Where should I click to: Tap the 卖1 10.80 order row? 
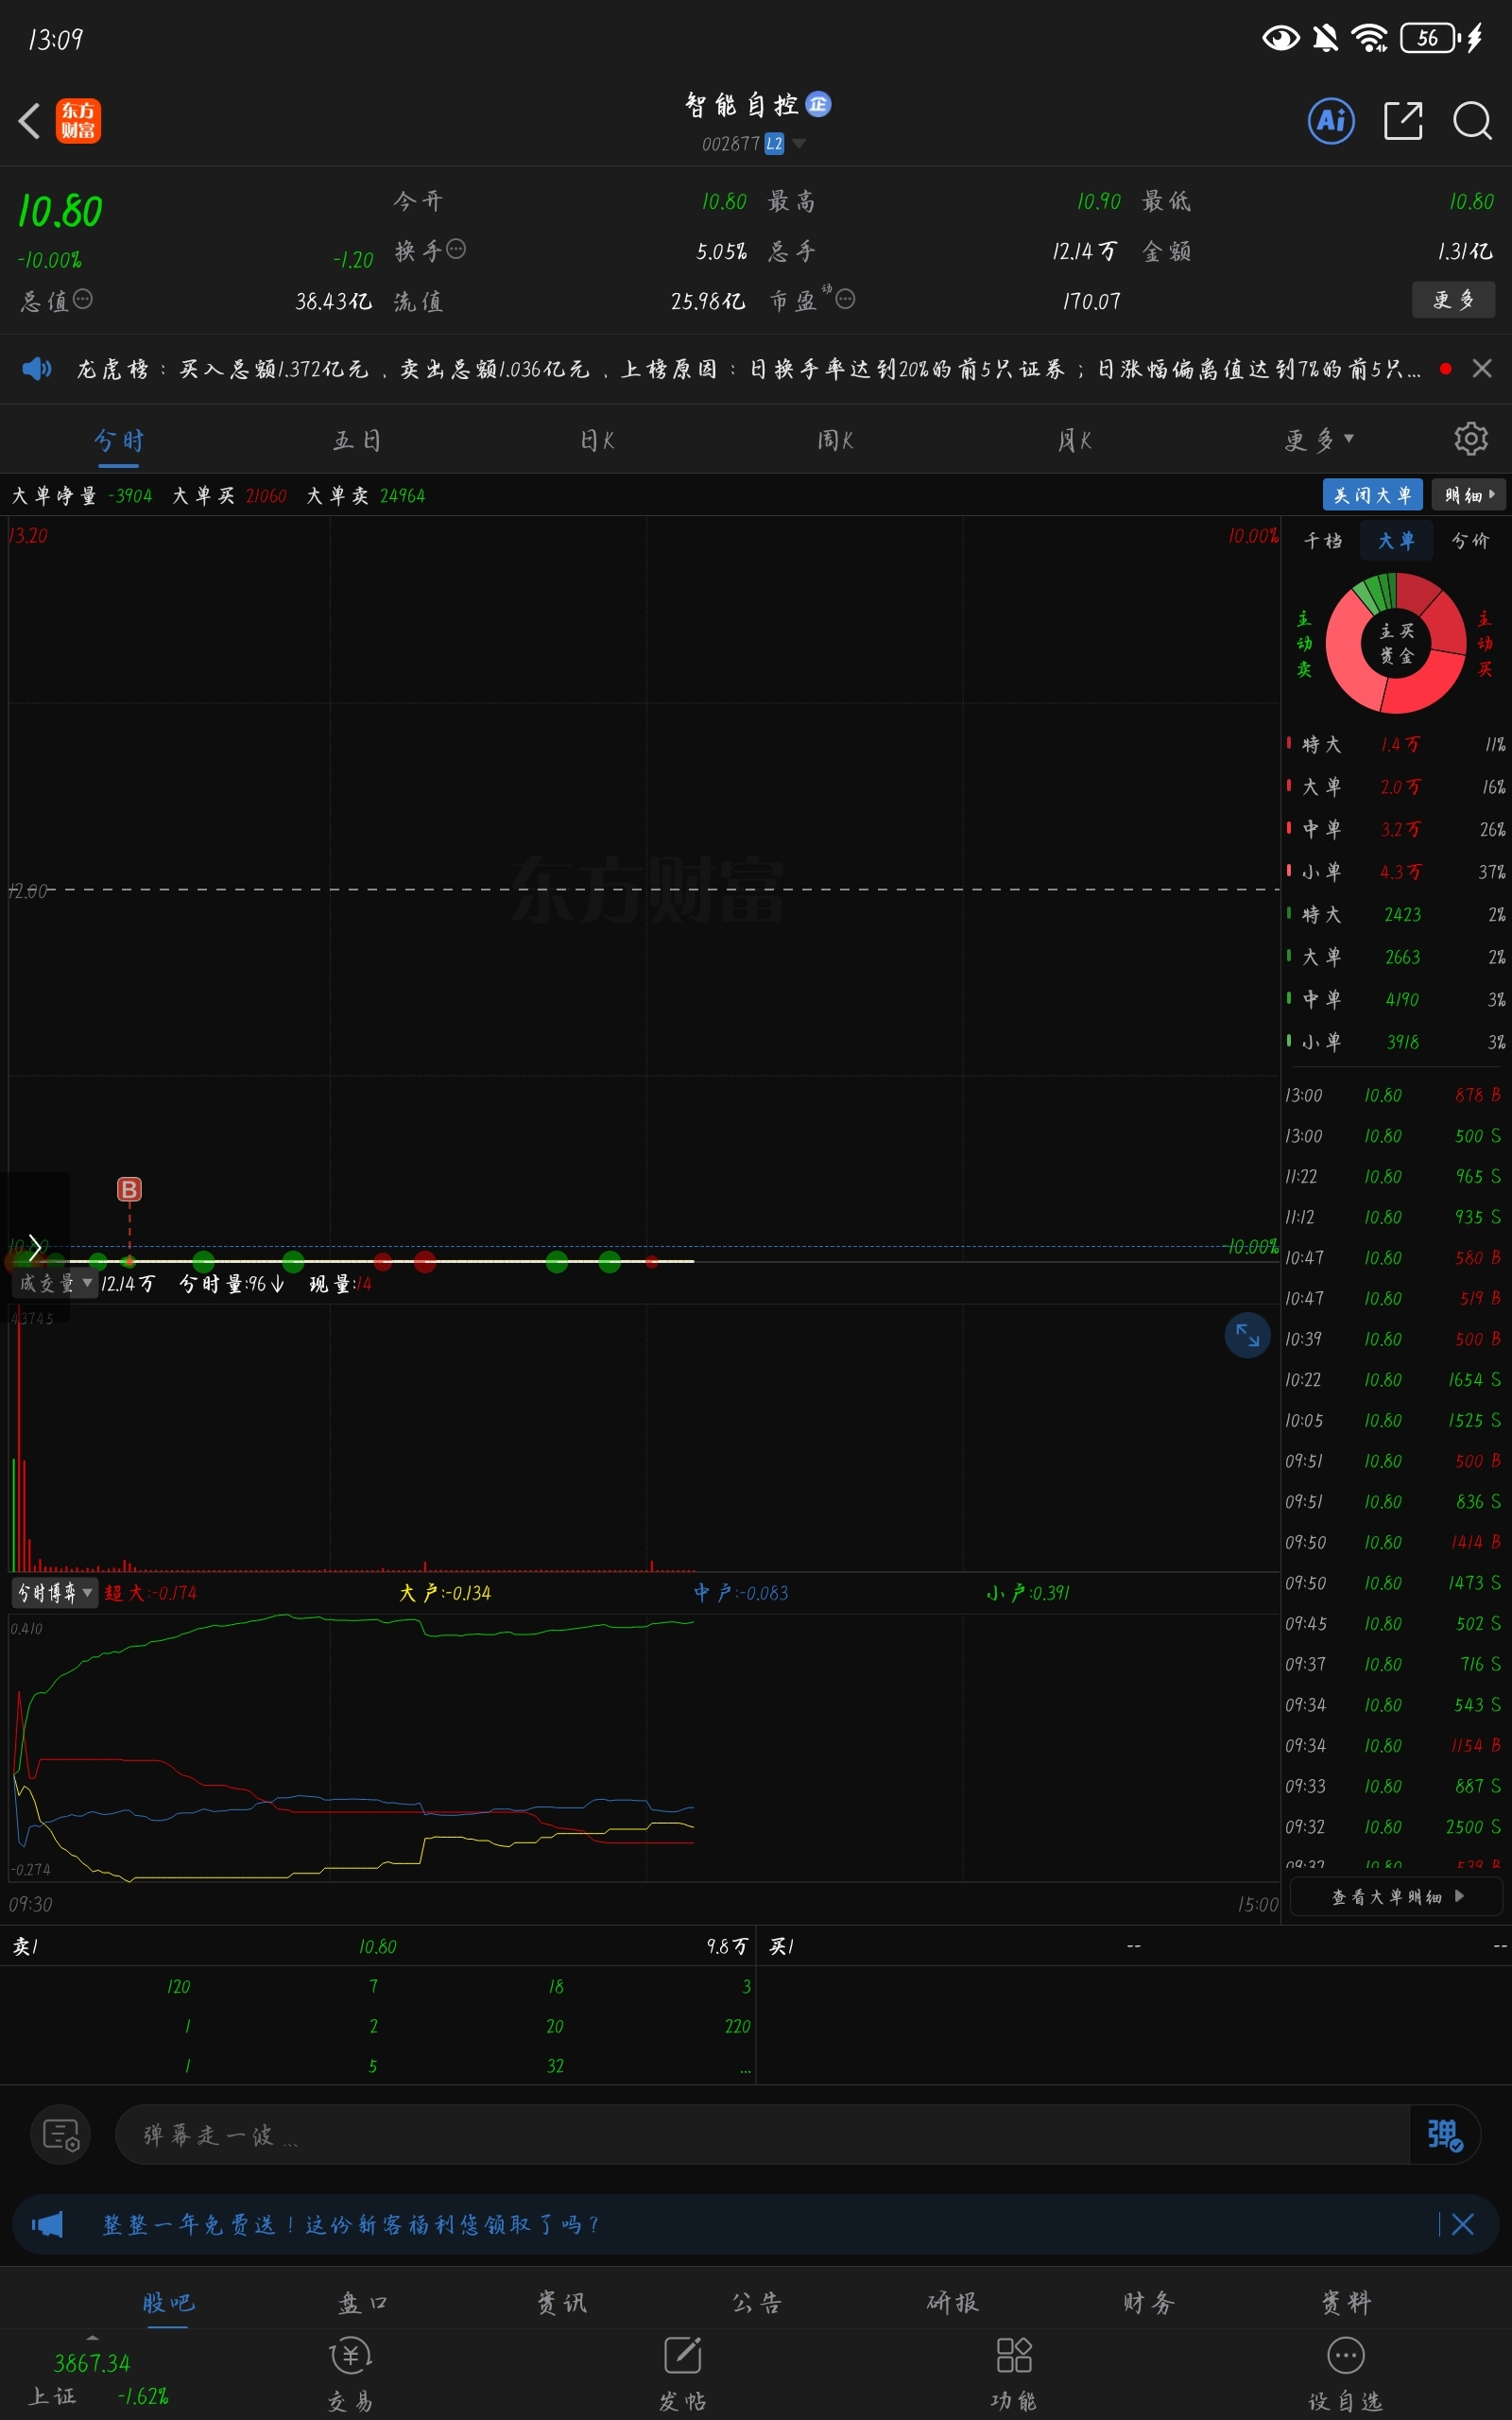click(378, 1946)
